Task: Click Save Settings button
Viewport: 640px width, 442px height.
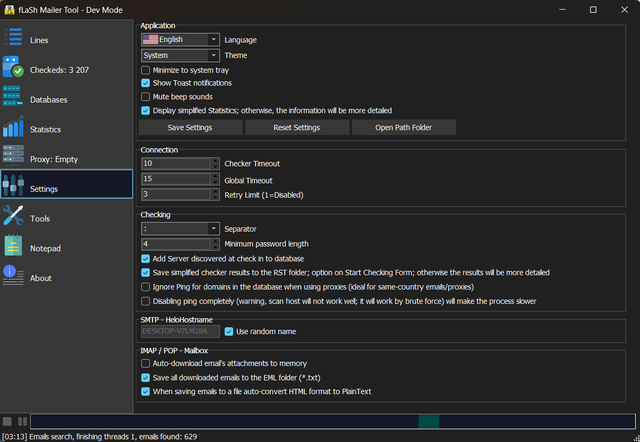Action: (190, 127)
